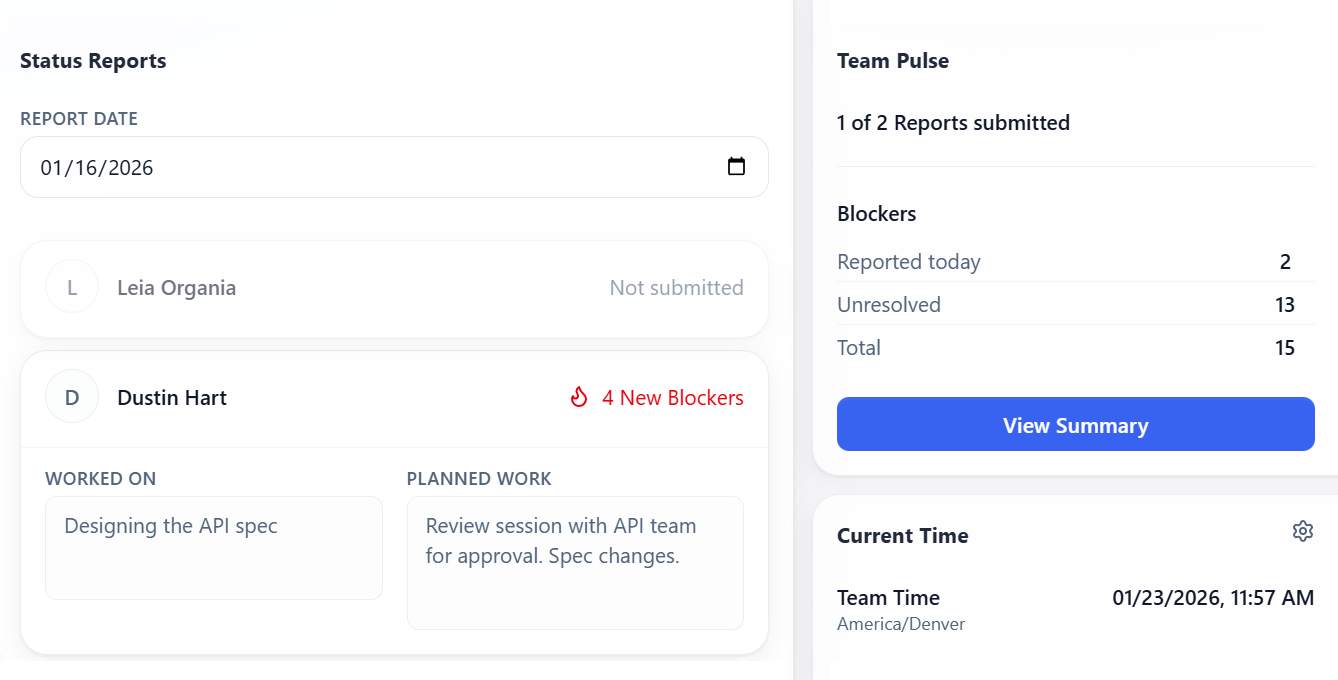The image size is (1338, 680).
Task: Click the 4 New Blockers label
Action: [x=672, y=398]
